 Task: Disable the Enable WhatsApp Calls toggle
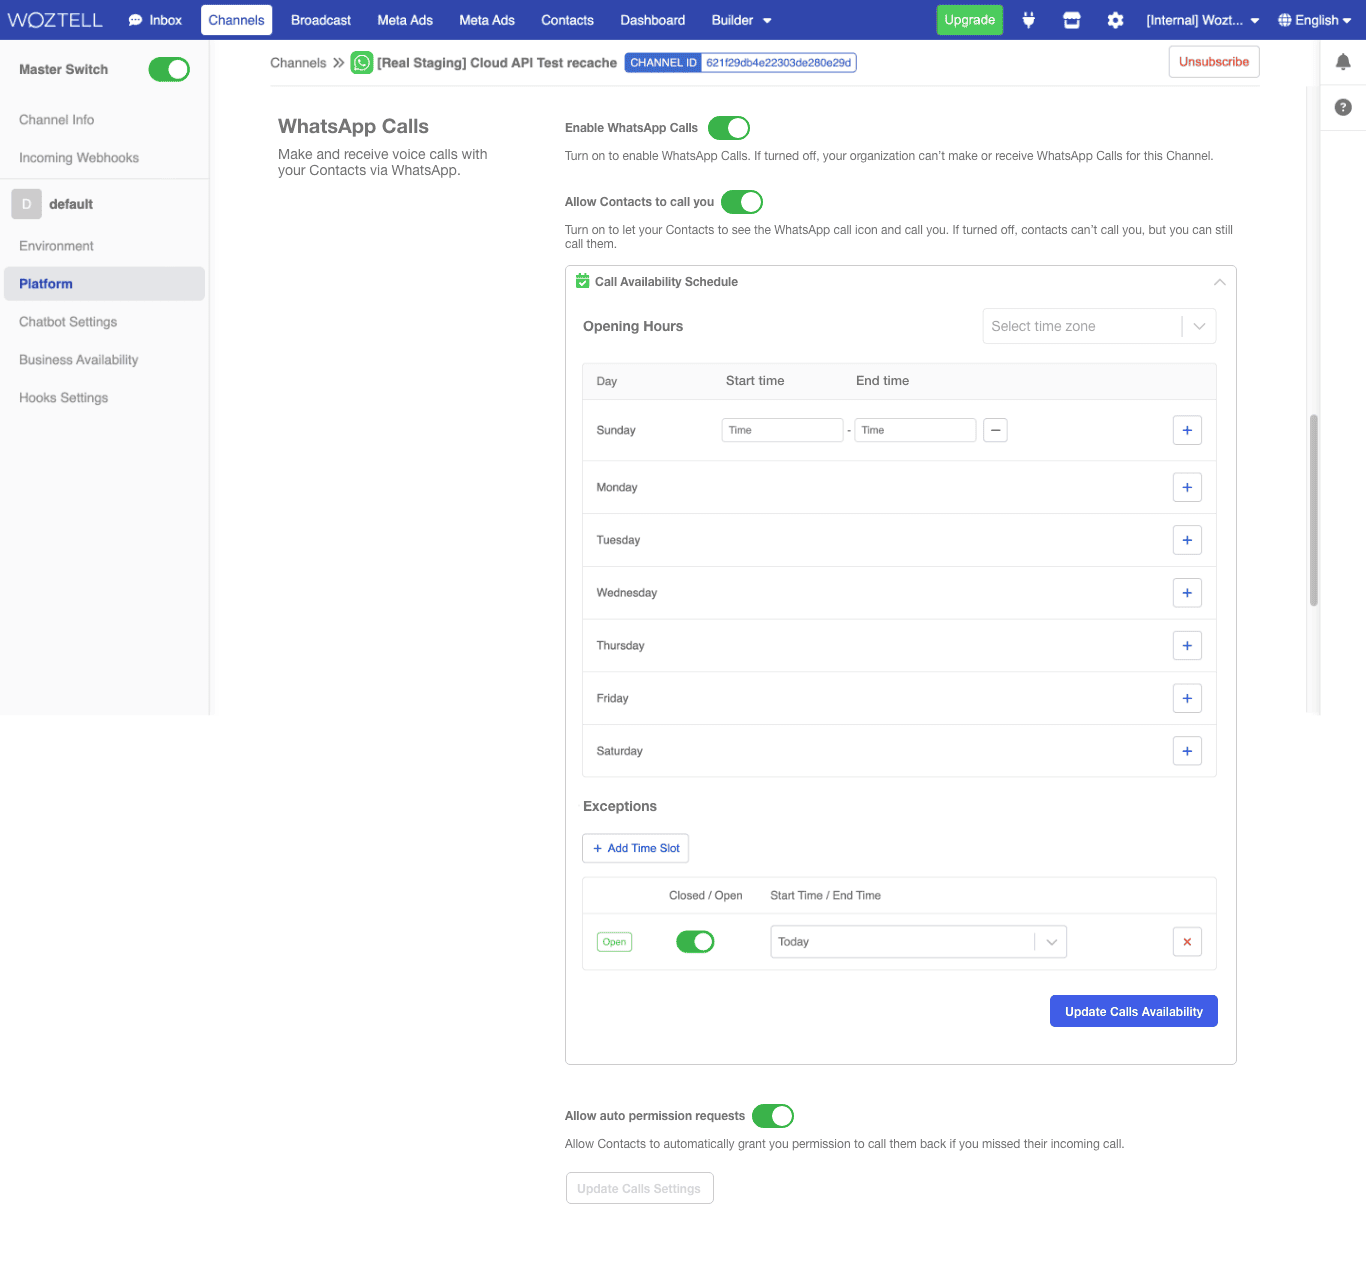(x=729, y=128)
